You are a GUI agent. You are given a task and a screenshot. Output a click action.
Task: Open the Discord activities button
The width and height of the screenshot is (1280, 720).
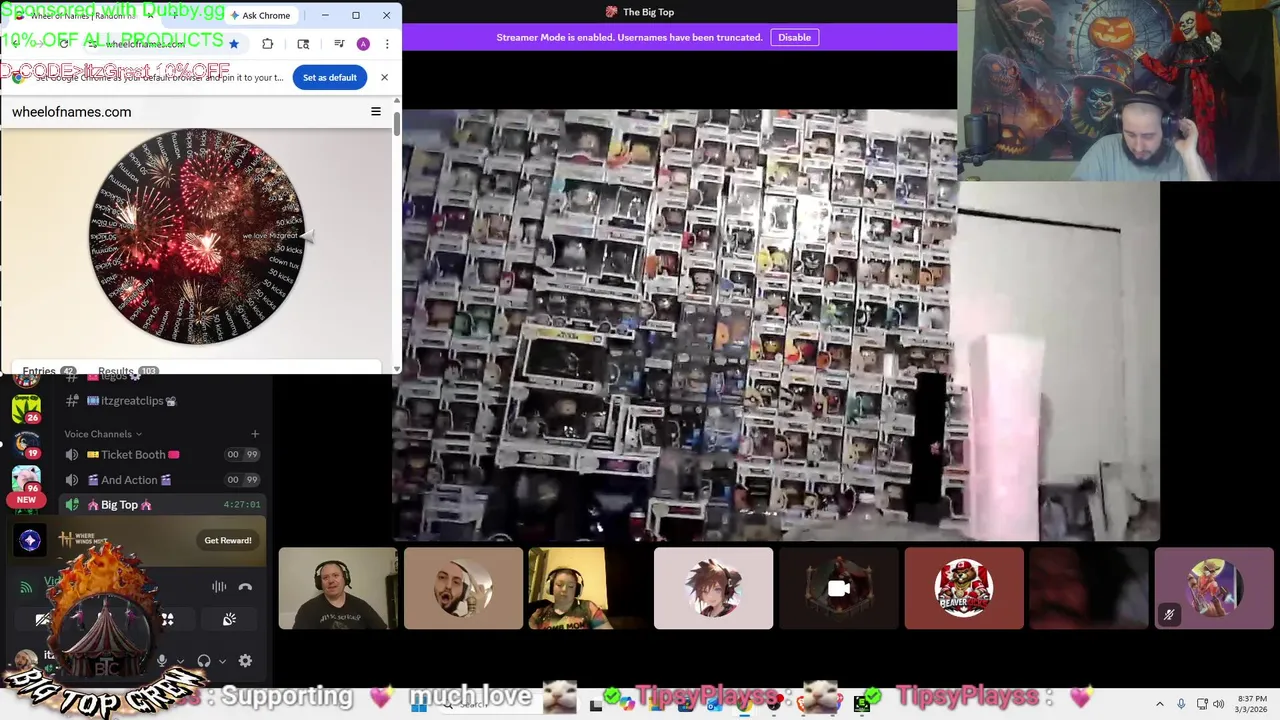168,620
